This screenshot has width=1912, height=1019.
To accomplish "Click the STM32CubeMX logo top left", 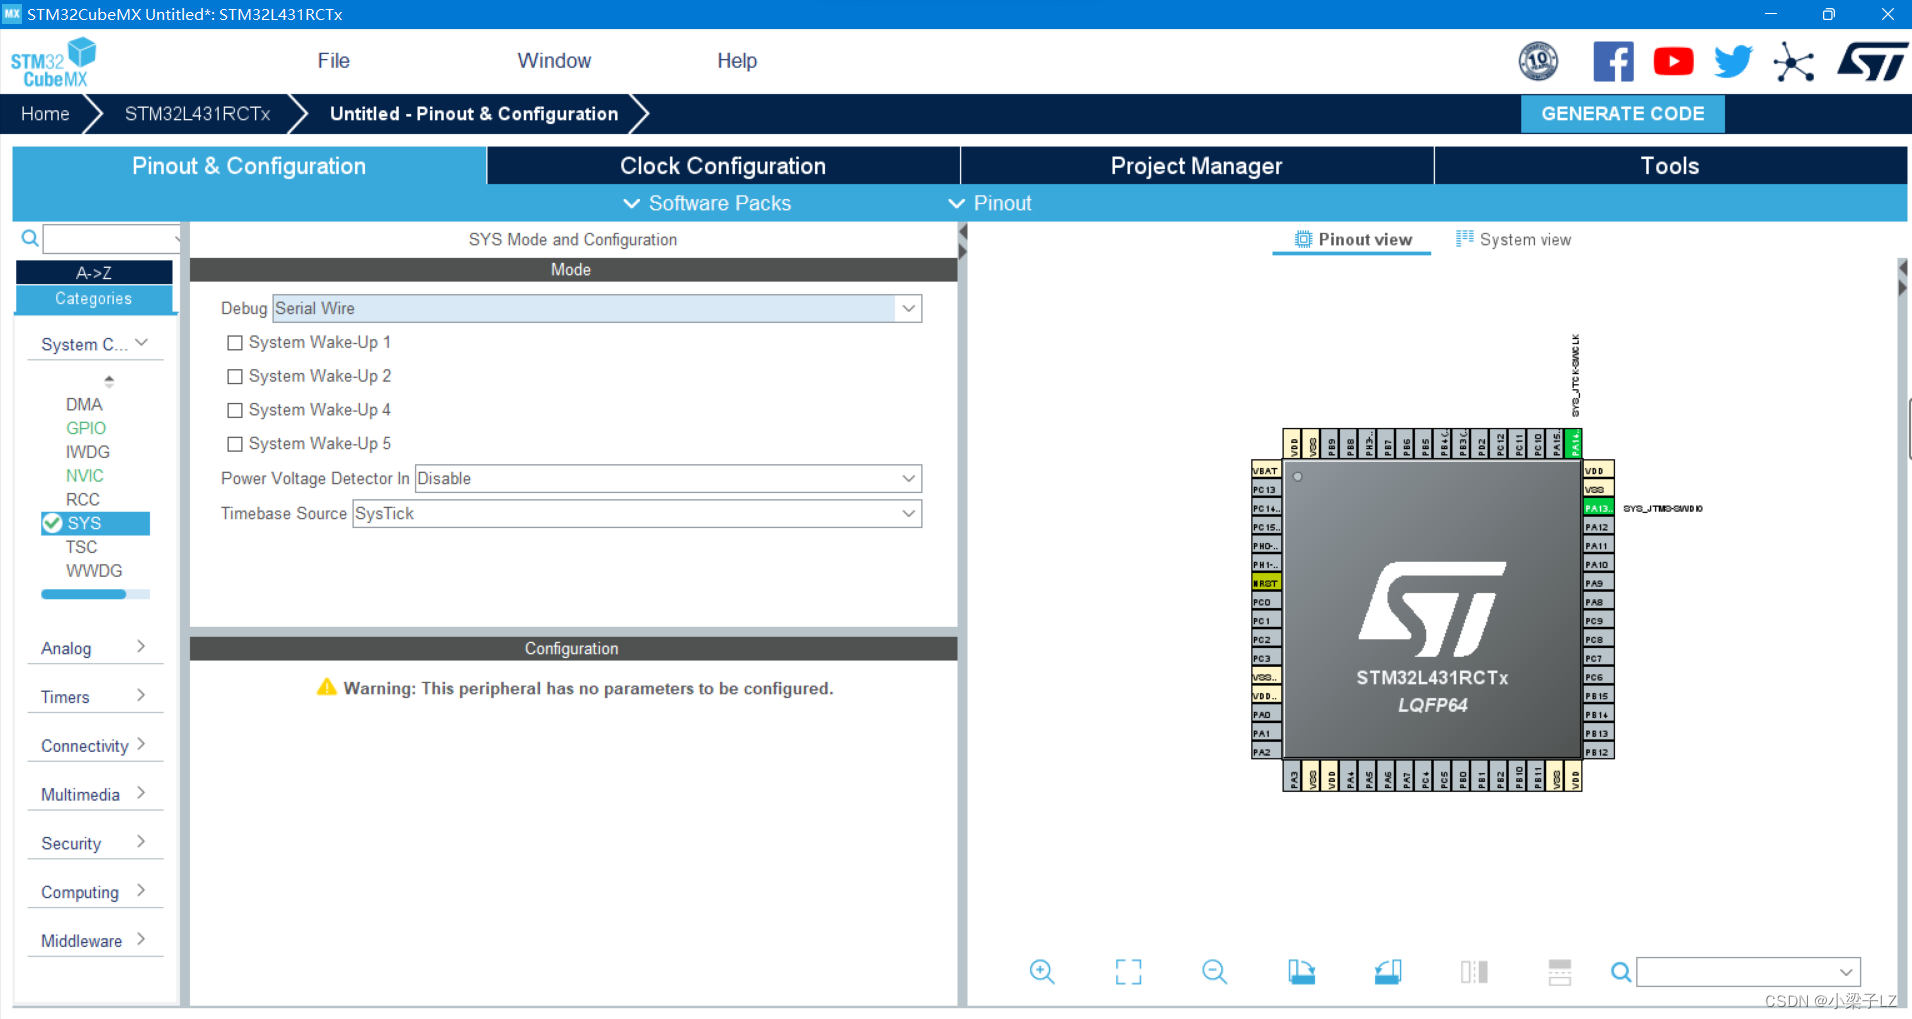I will point(52,60).
